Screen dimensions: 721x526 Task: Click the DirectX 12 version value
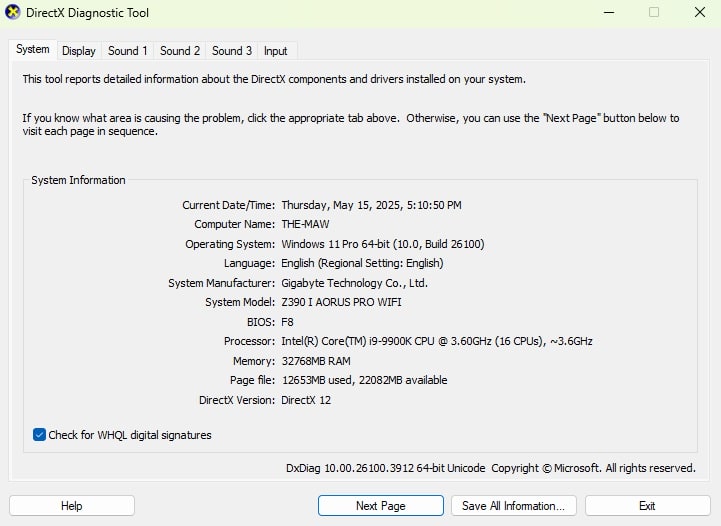[306, 400]
